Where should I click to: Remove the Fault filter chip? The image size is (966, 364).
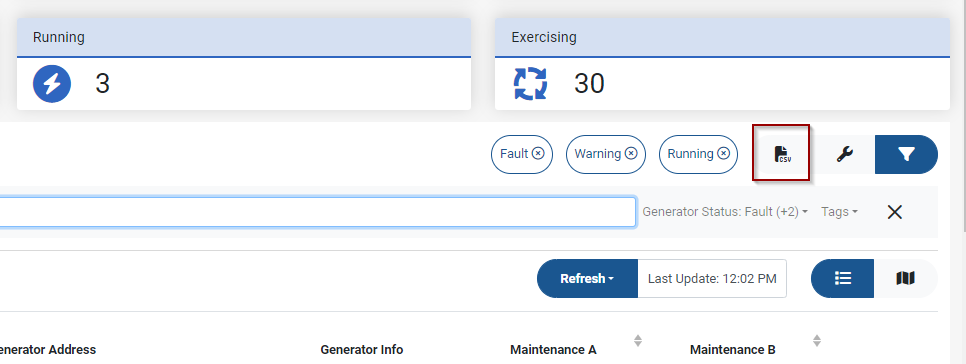tap(538, 153)
